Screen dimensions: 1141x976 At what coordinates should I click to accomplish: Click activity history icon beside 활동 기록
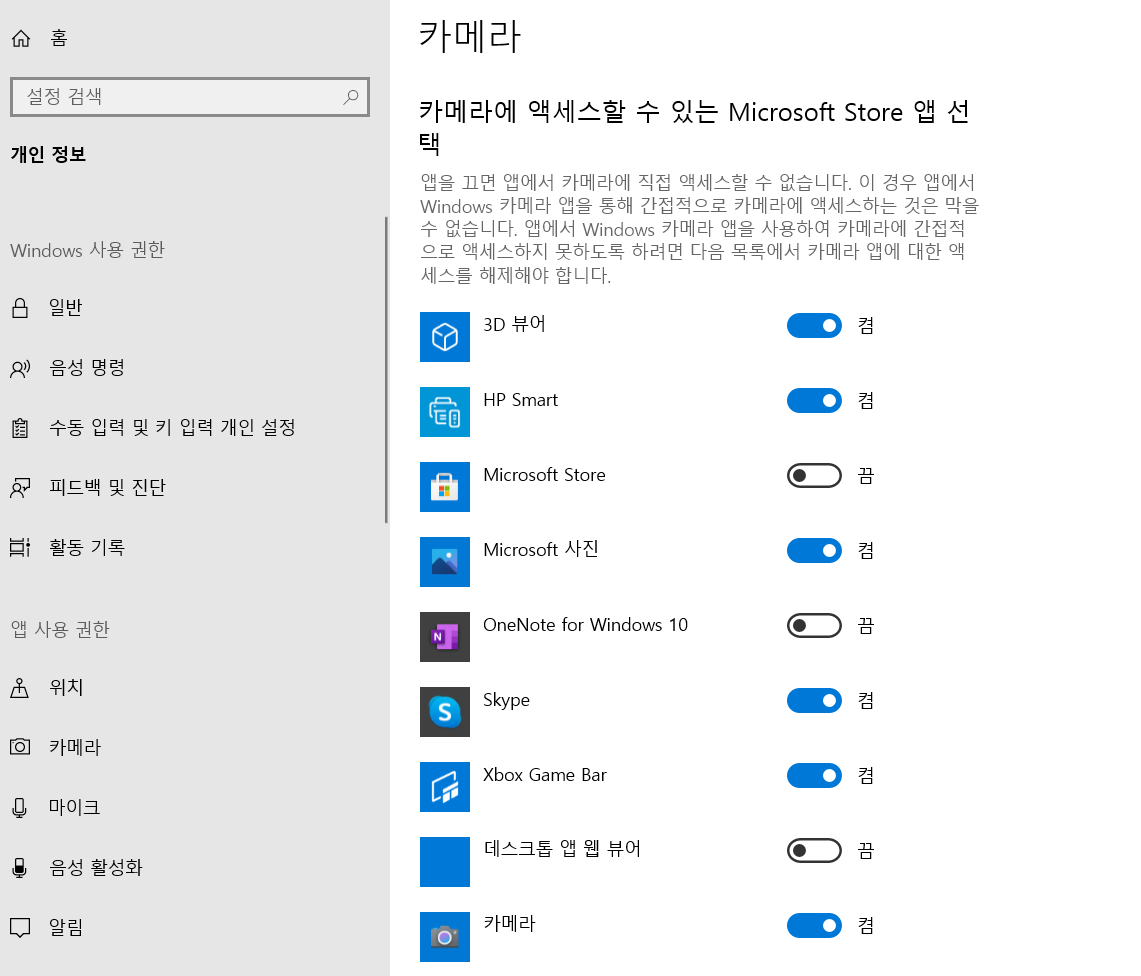(x=20, y=547)
